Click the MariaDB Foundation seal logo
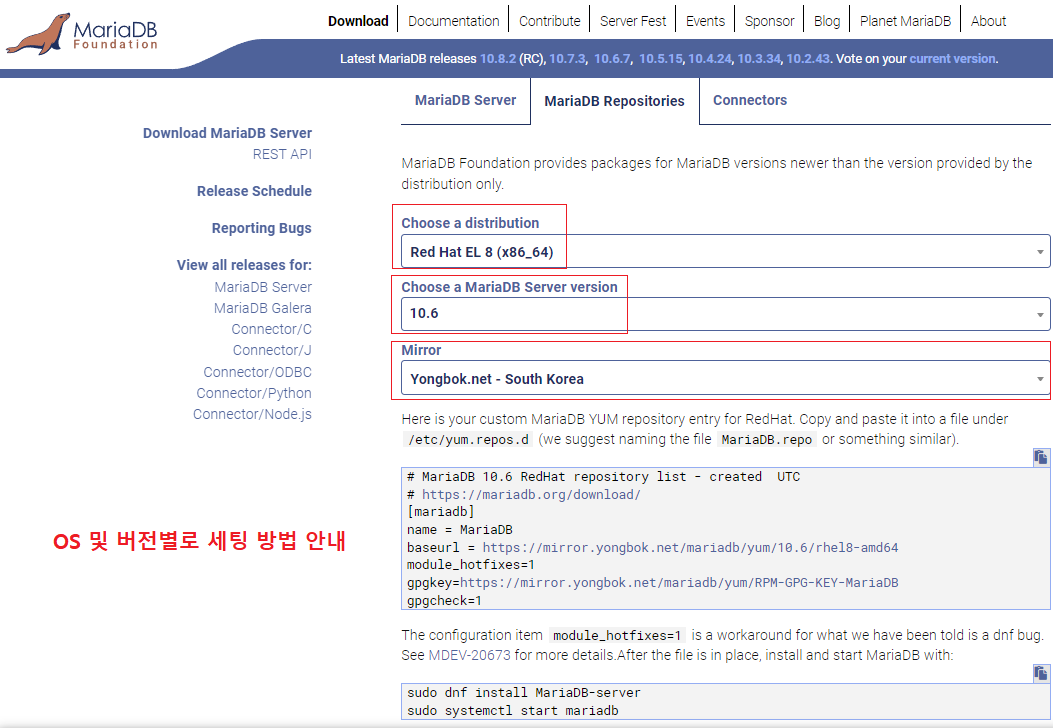The width and height of the screenshot is (1053, 728). pyautogui.click(x=81, y=33)
